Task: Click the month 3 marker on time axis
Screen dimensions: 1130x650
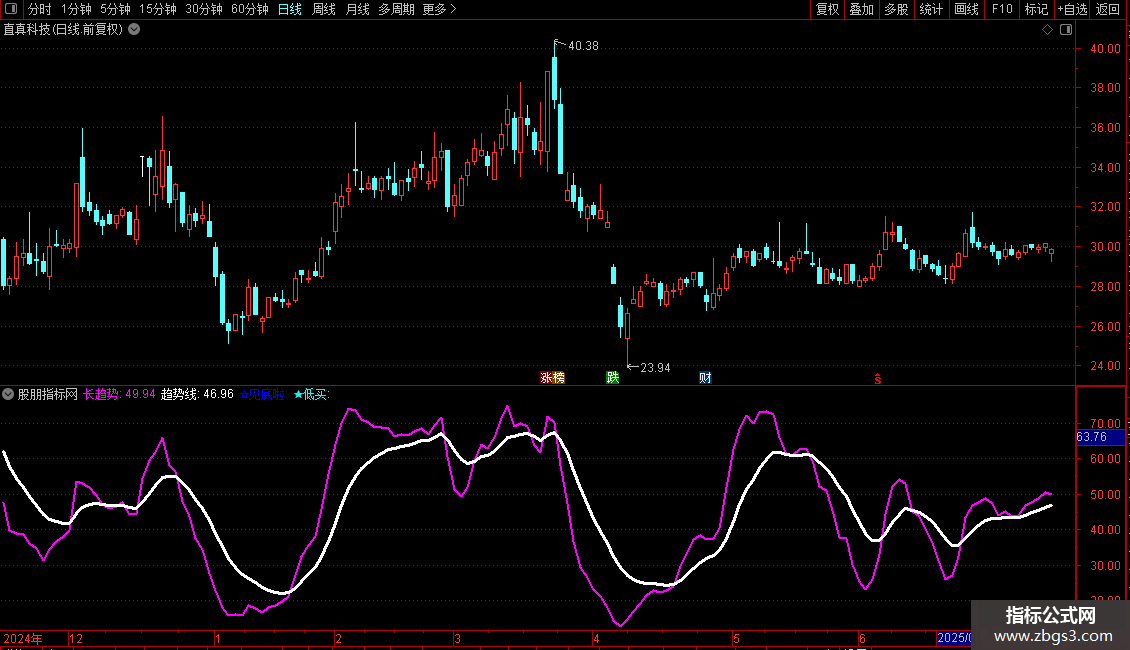Action: coord(457,638)
